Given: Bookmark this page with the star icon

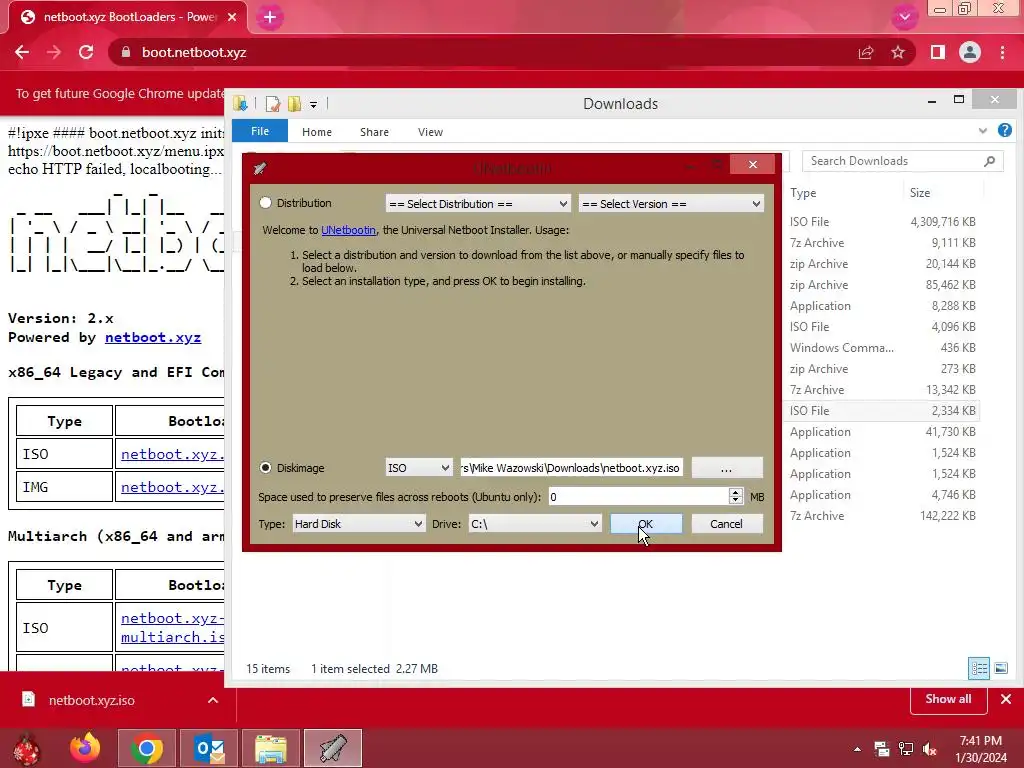Looking at the screenshot, I should (x=898, y=52).
